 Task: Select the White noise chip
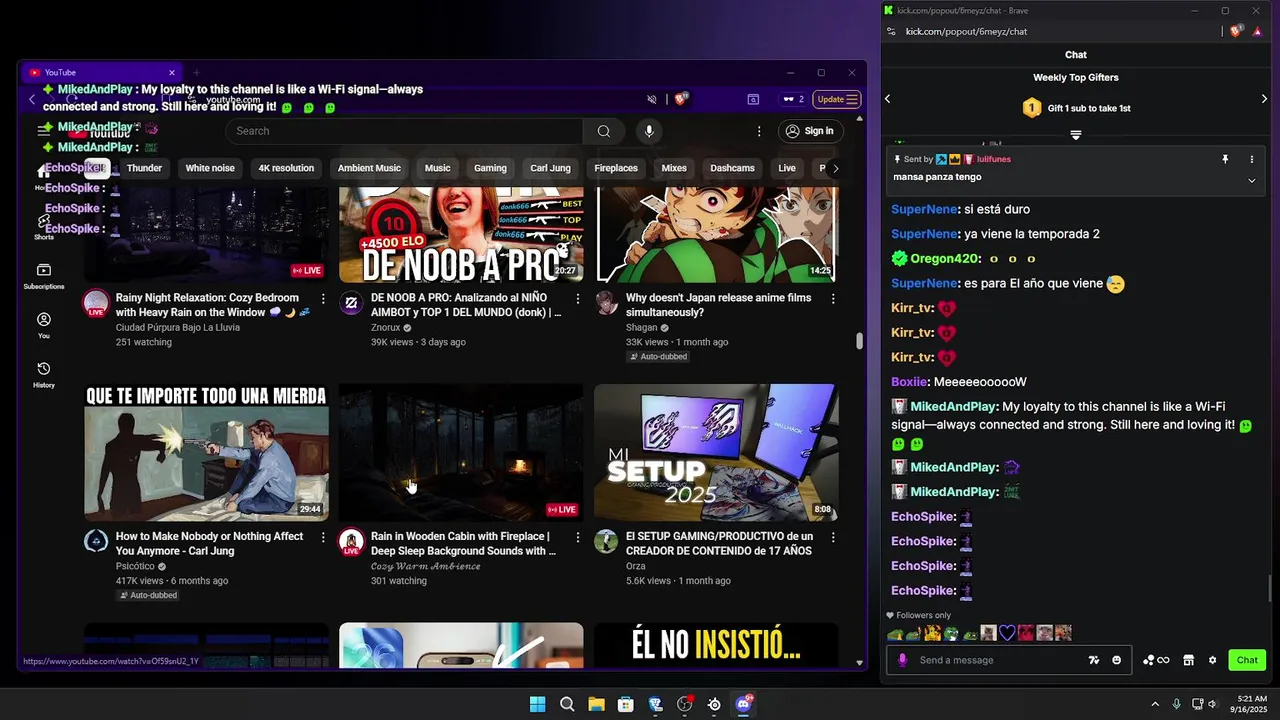tap(210, 168)
